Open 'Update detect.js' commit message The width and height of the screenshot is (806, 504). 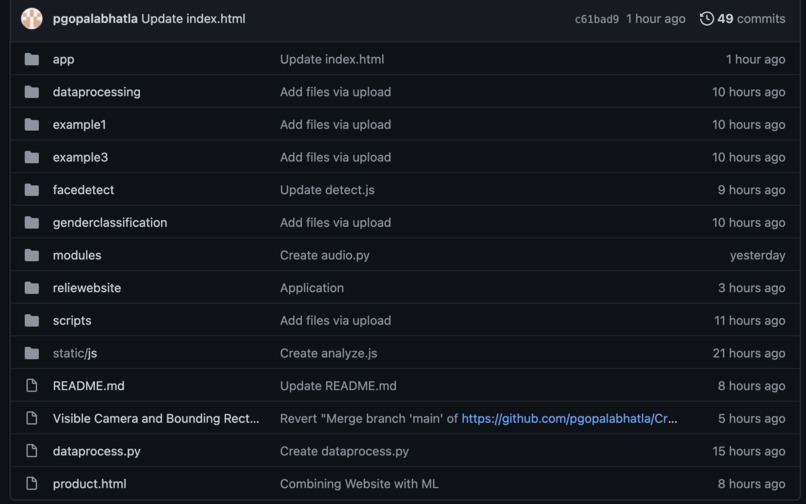[327, 190]
